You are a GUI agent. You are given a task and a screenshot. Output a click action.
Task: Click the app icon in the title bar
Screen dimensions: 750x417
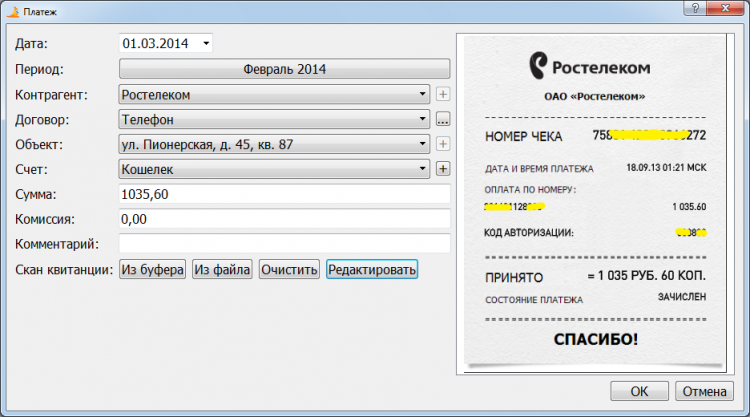tap(13, 11)
